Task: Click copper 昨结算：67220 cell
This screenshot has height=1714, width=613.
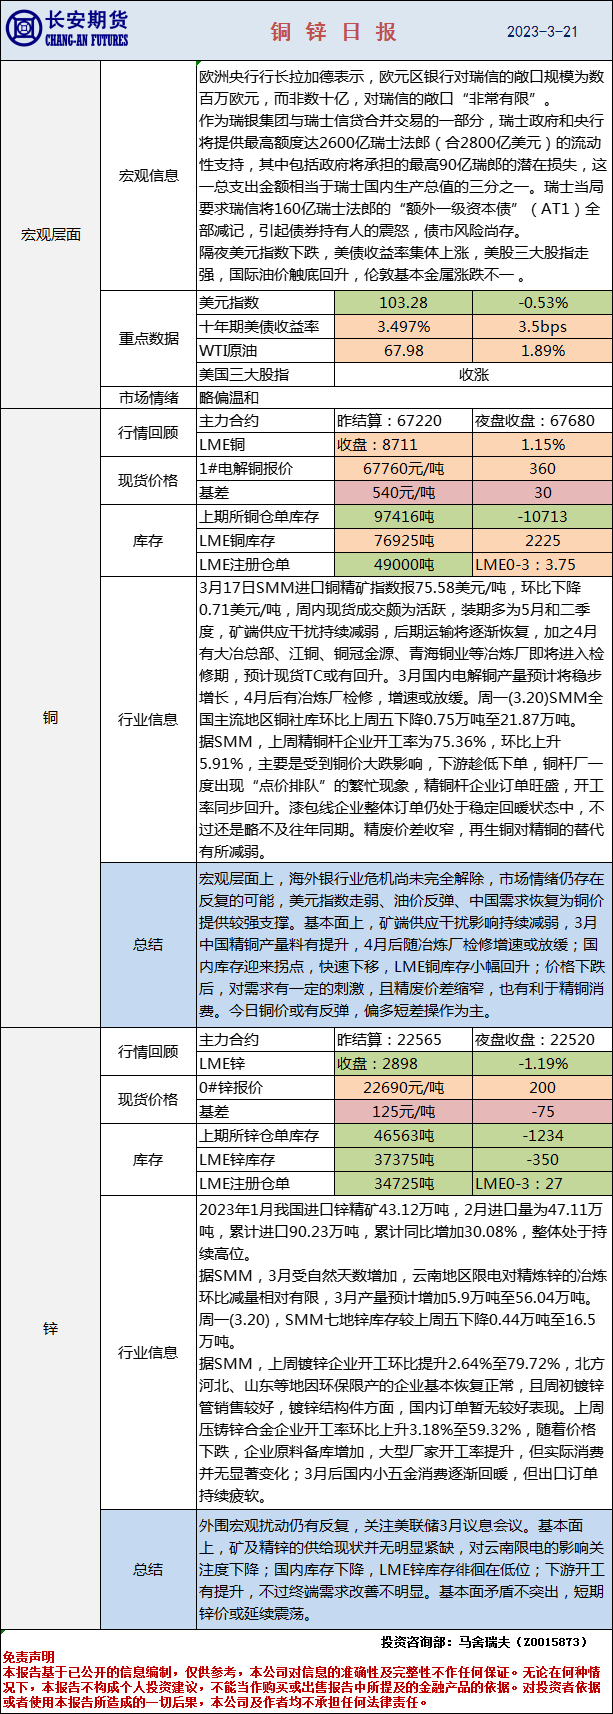Action: tap(403, 421)
